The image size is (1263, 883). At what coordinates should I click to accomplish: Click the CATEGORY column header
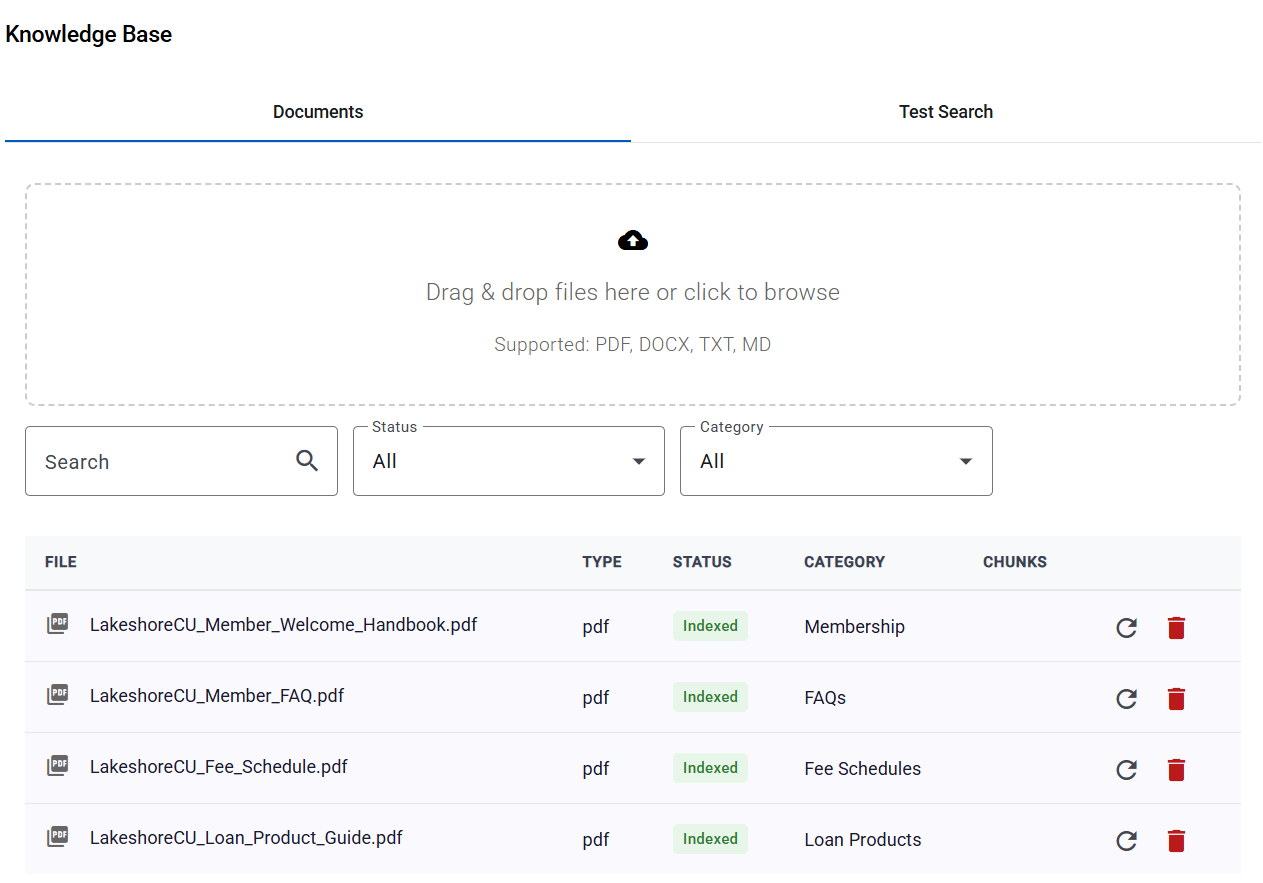pyautogui.click(x=844, y=562)
